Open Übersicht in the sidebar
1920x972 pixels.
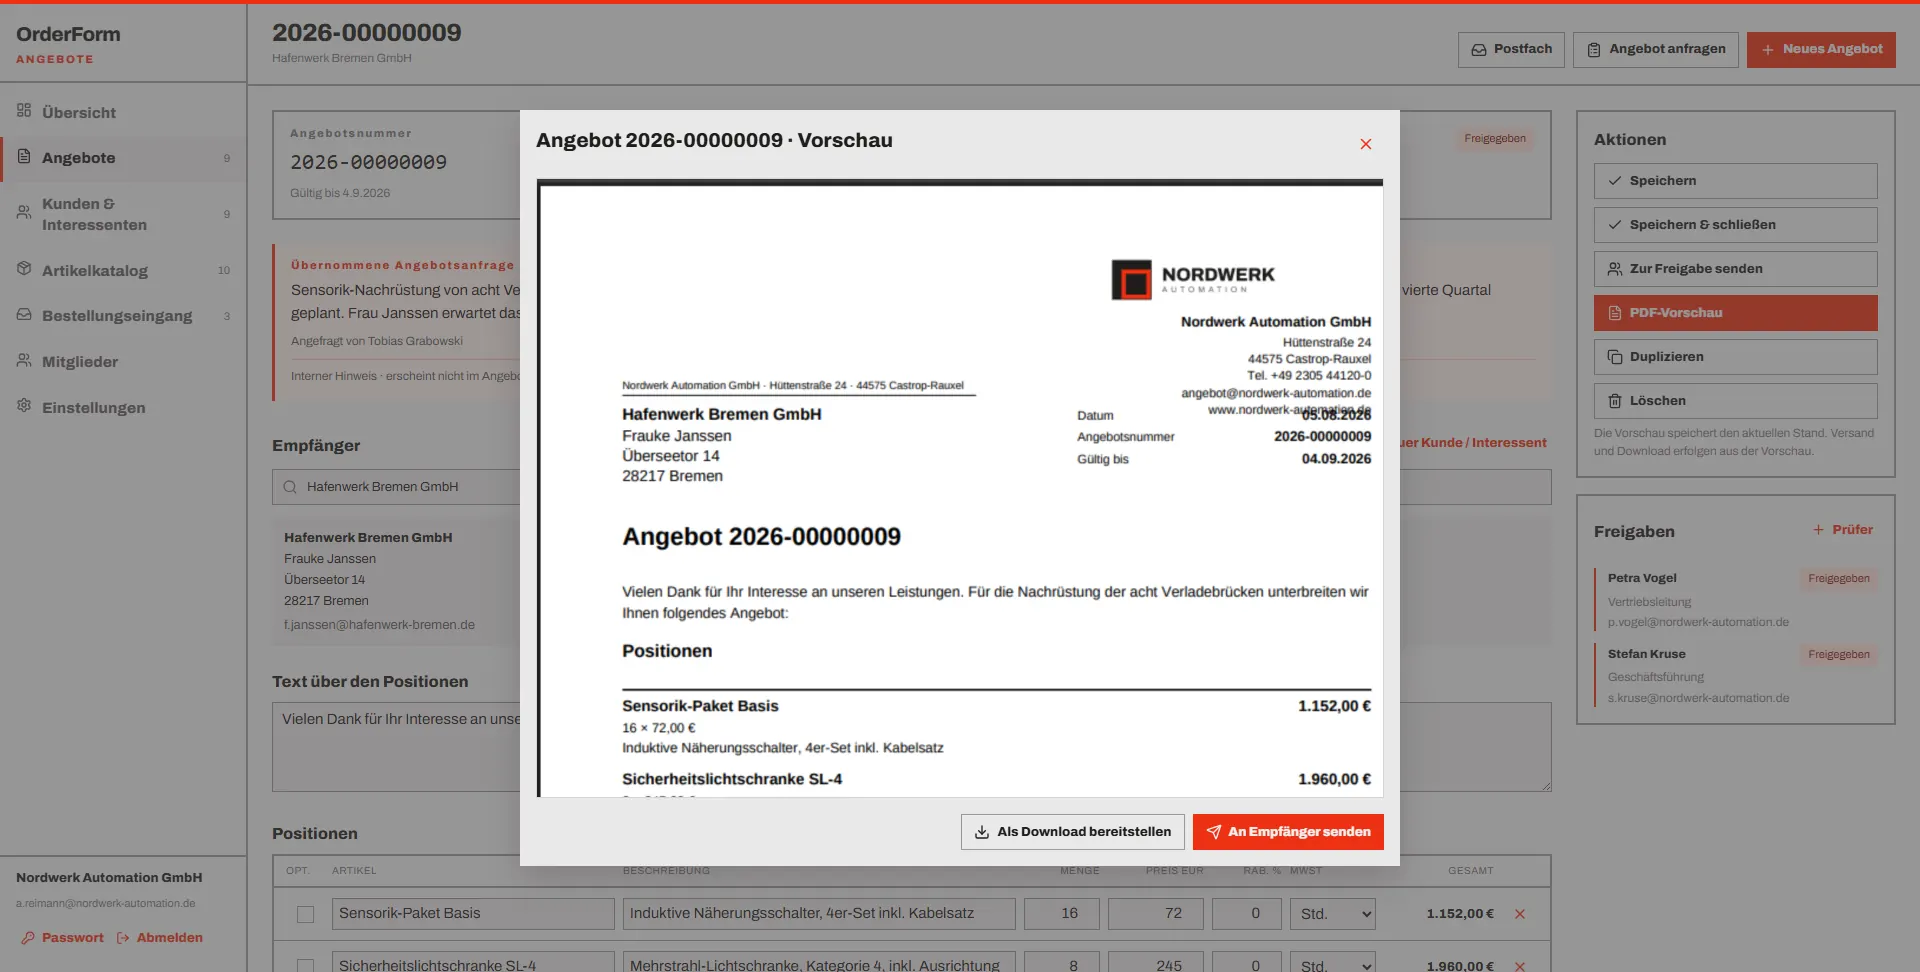click(123, 112)
